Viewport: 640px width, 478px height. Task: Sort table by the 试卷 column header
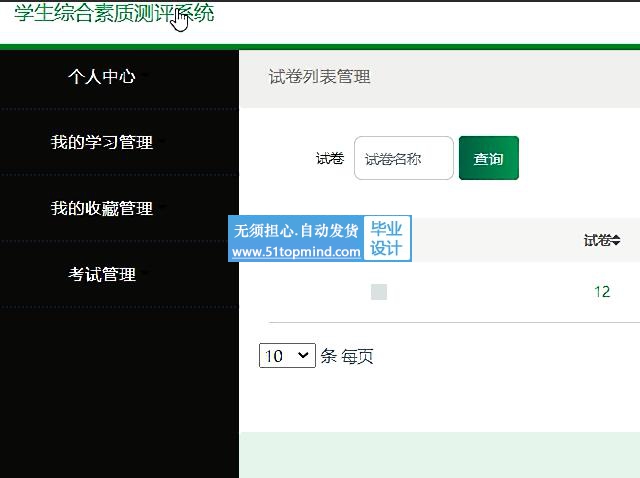[602, 240]
